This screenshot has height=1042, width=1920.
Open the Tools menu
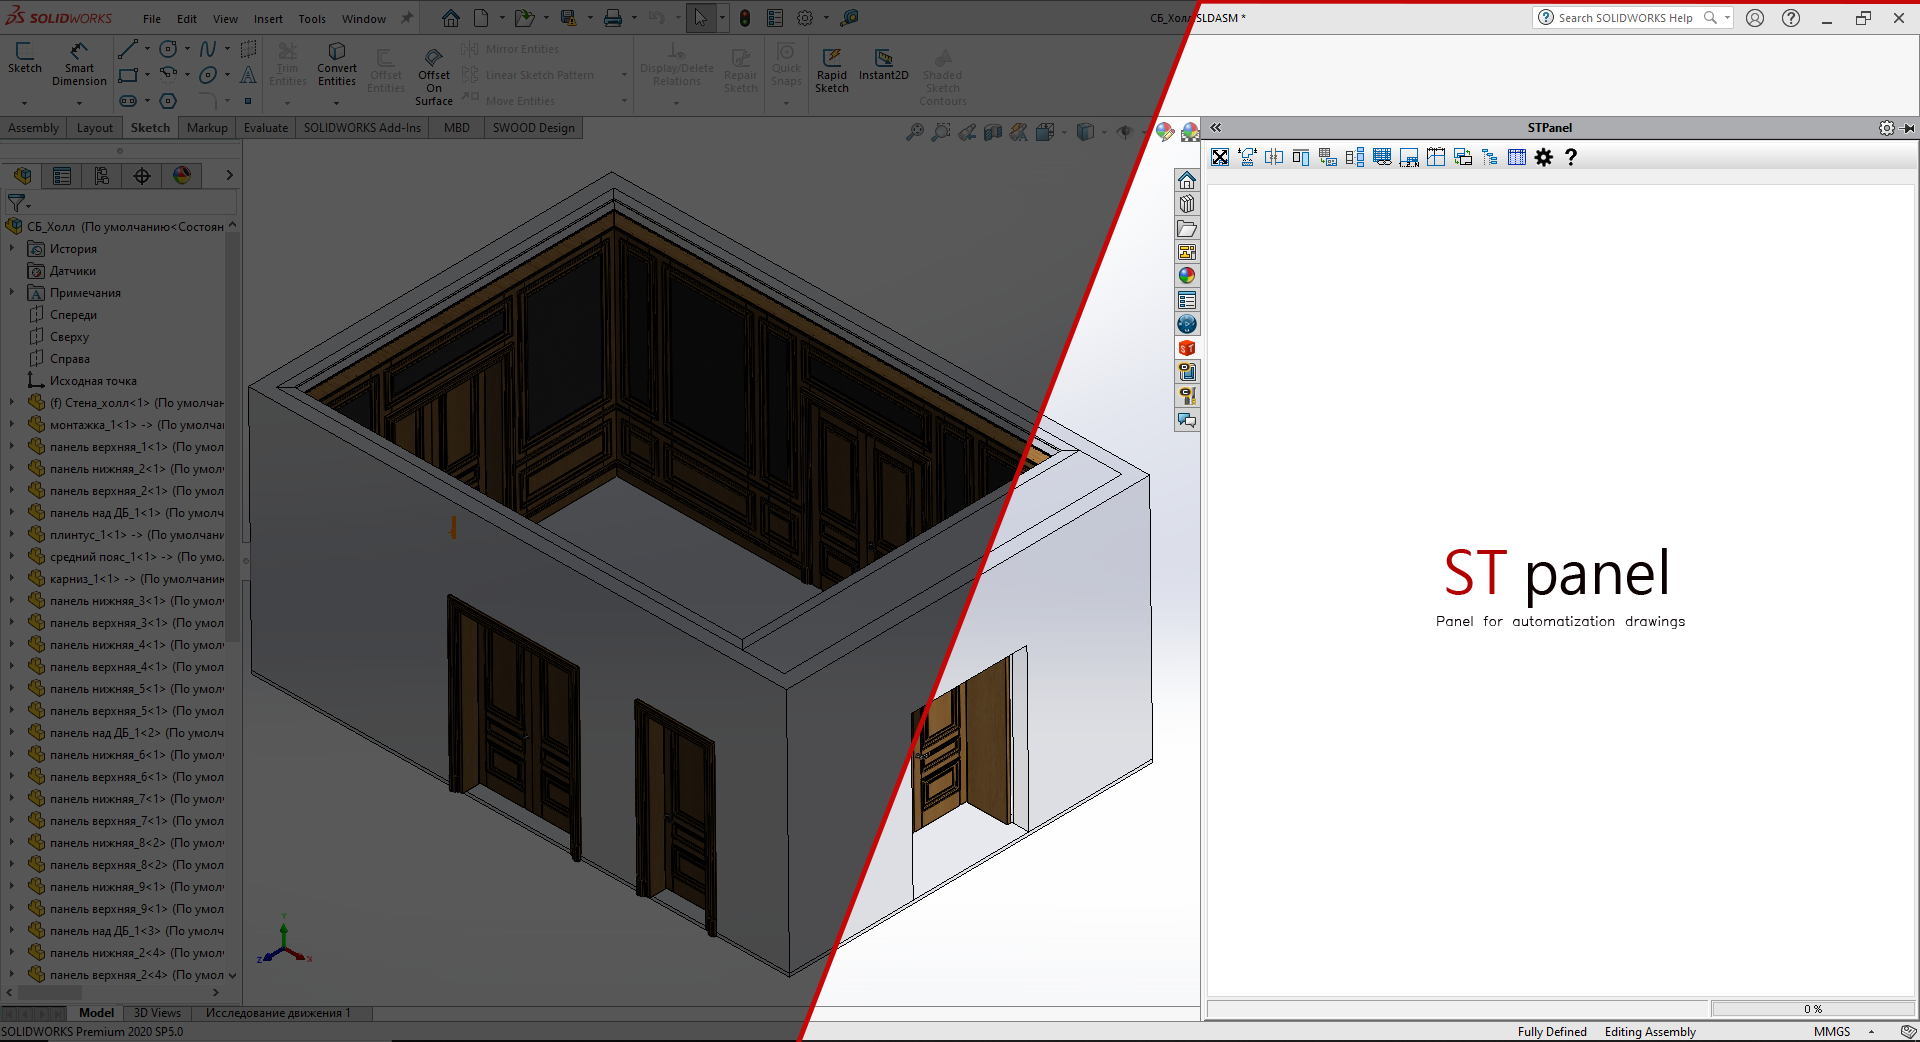click(x=312, y=19)
